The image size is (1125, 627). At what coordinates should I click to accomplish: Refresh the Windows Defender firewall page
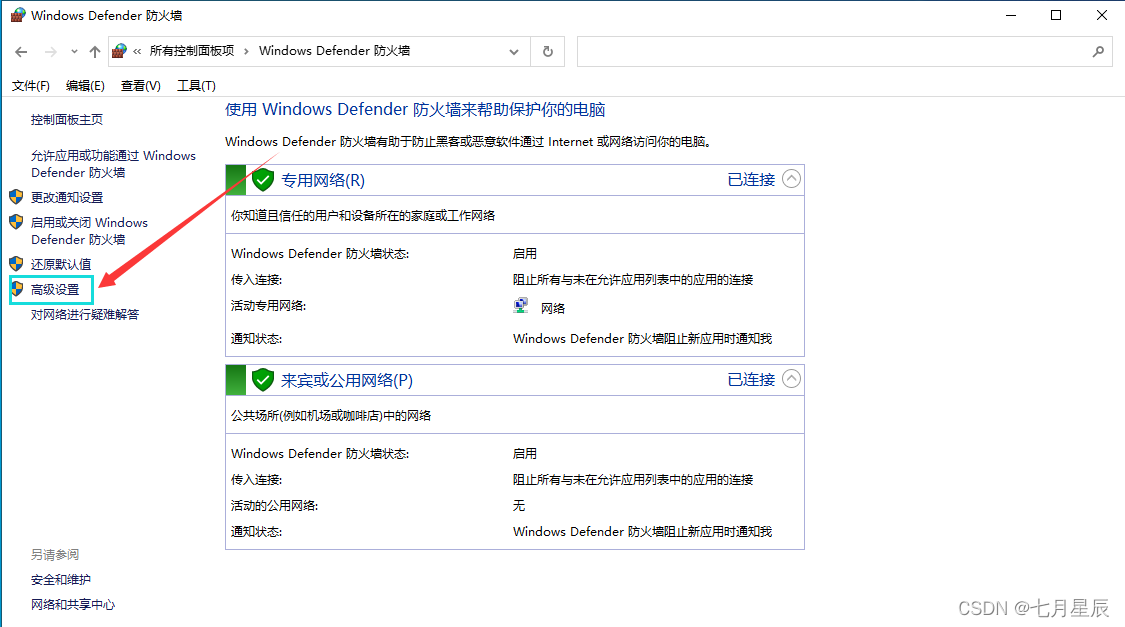pyautogui.click(x=547, y=52)
